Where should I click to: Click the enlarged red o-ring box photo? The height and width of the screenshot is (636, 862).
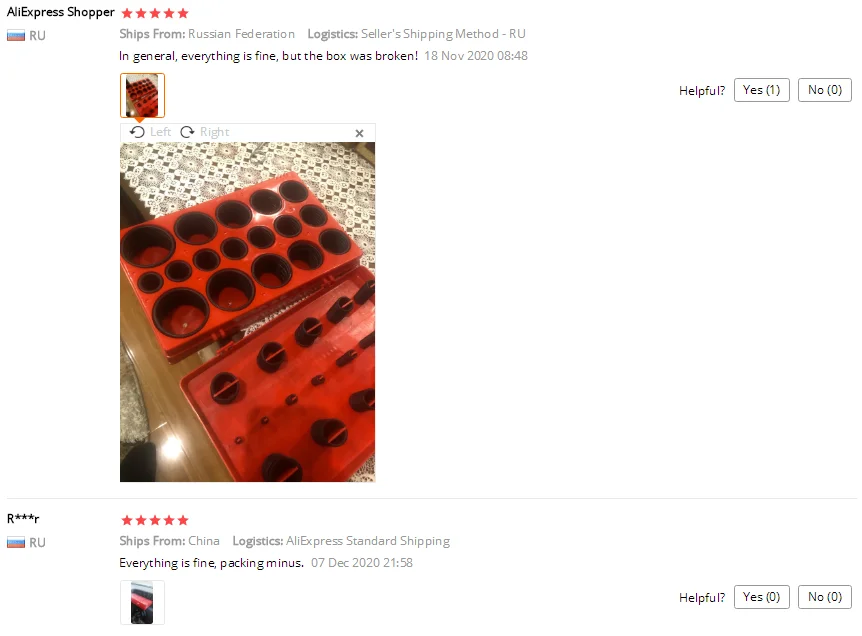click(x=247, y=312)
